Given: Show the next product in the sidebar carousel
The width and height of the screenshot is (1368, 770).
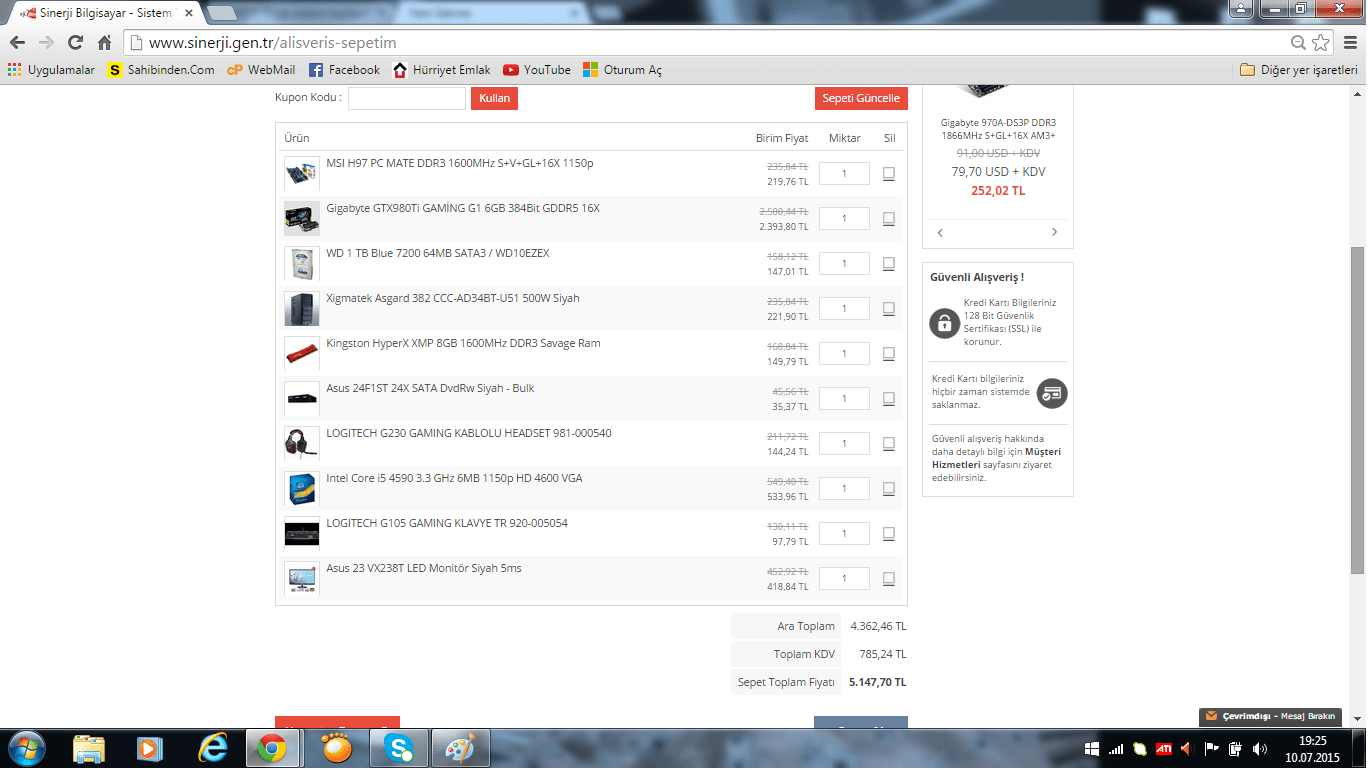Looking at the screenshot, I should (x=1054, y=233).
